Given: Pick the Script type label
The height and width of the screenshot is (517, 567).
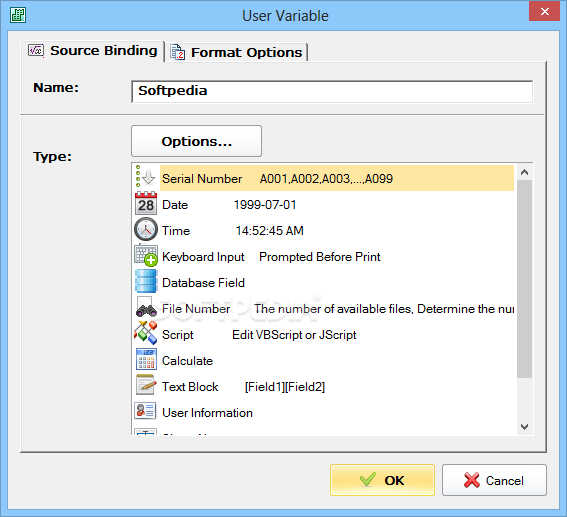Looking at the screenshot, I should point(178,335).
